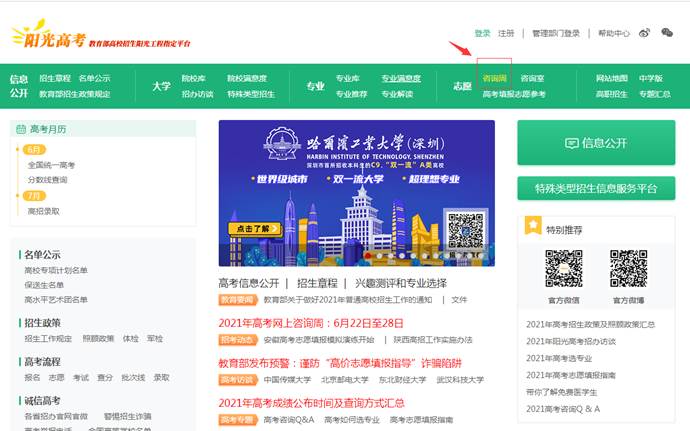
Task: Click the 高考月历 calendar icon
Action: [21, 129]
